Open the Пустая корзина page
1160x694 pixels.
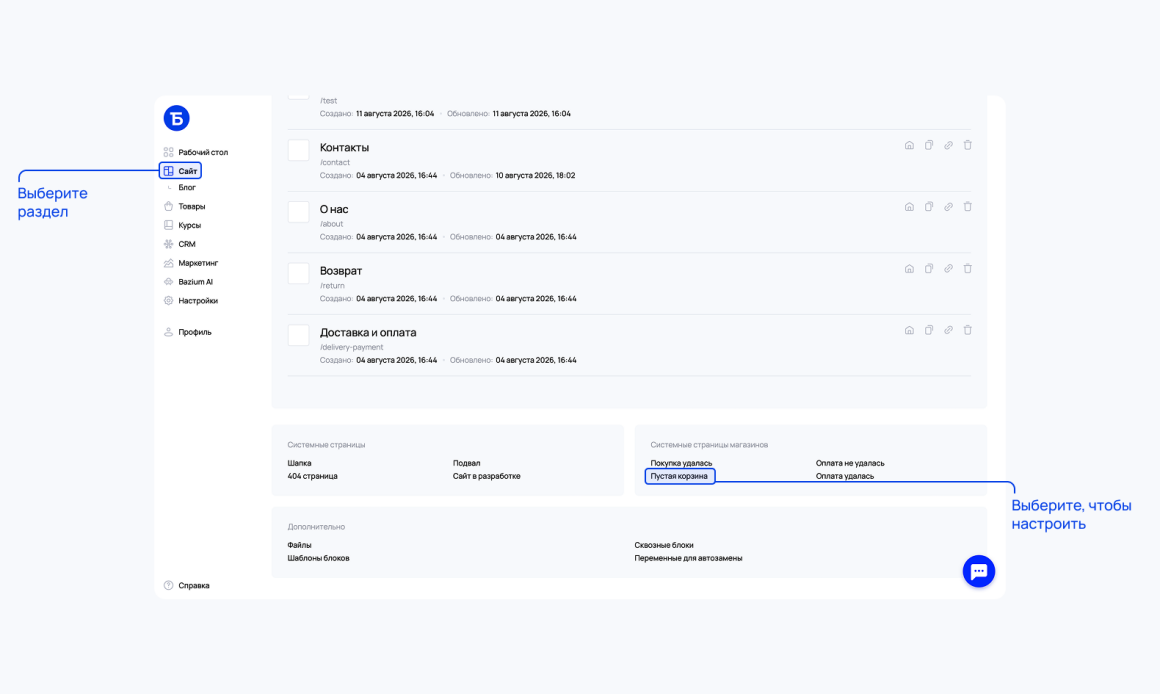coord(679,476)
